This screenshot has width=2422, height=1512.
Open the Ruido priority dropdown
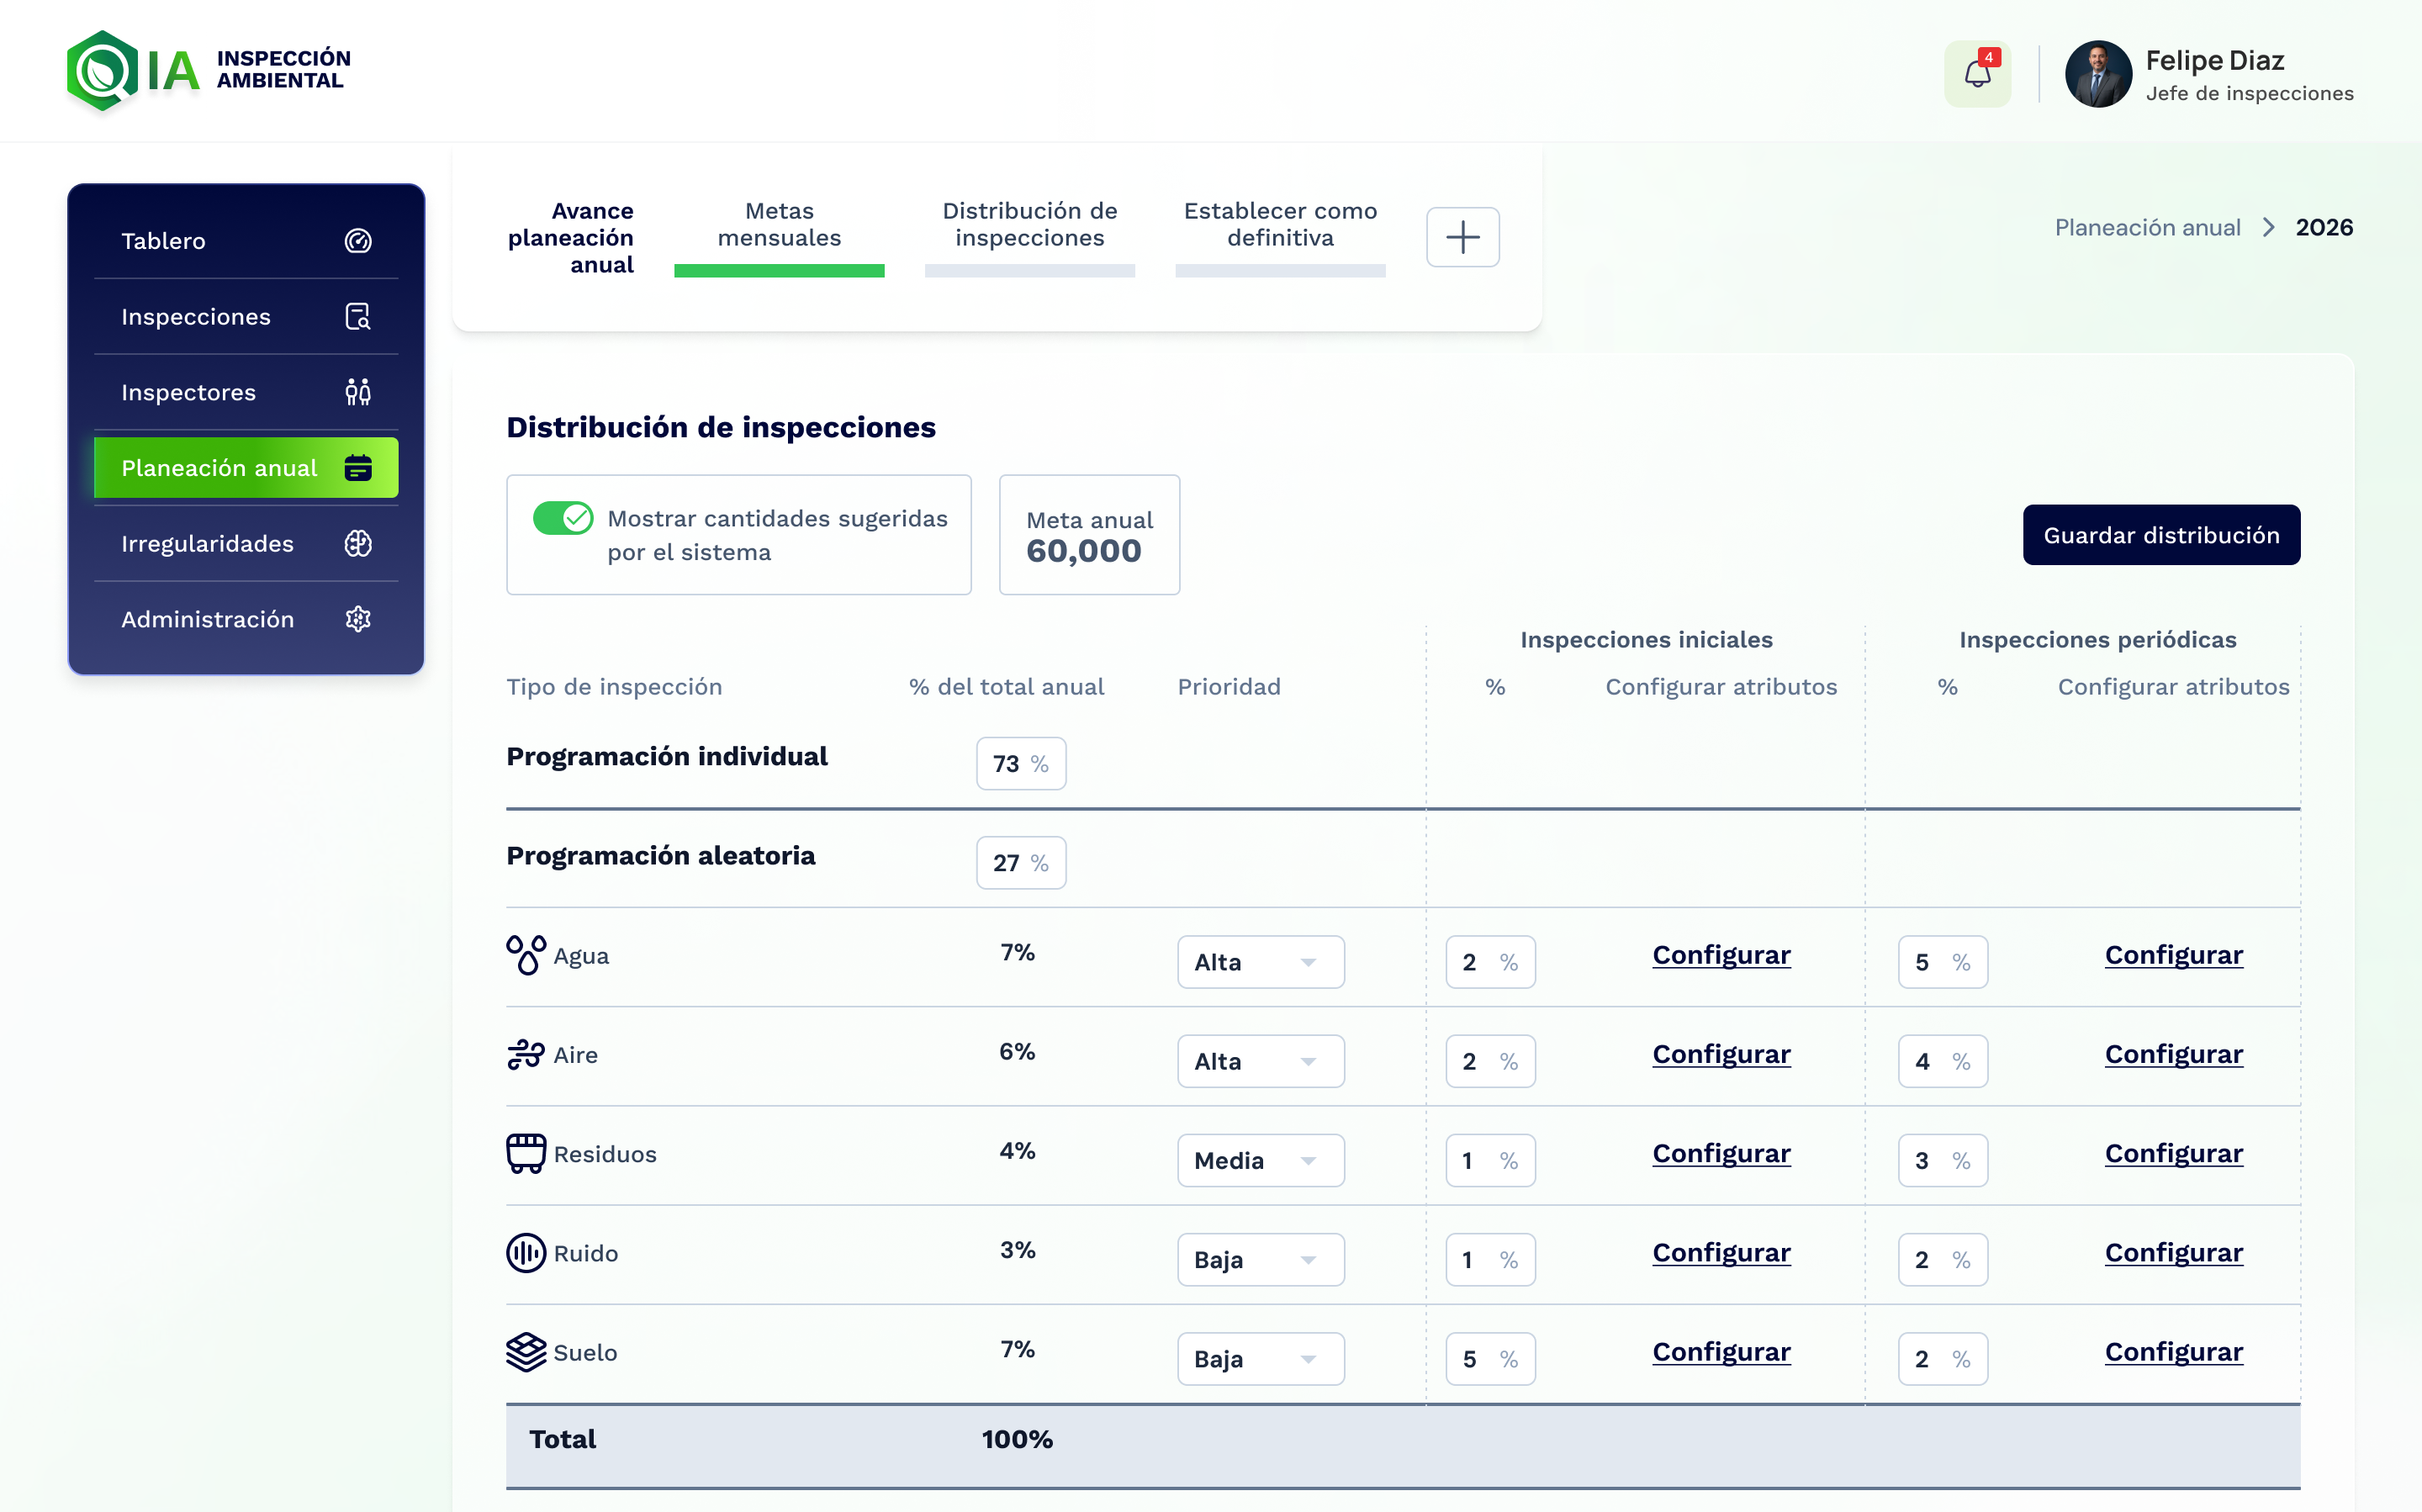point(1260,1260)
